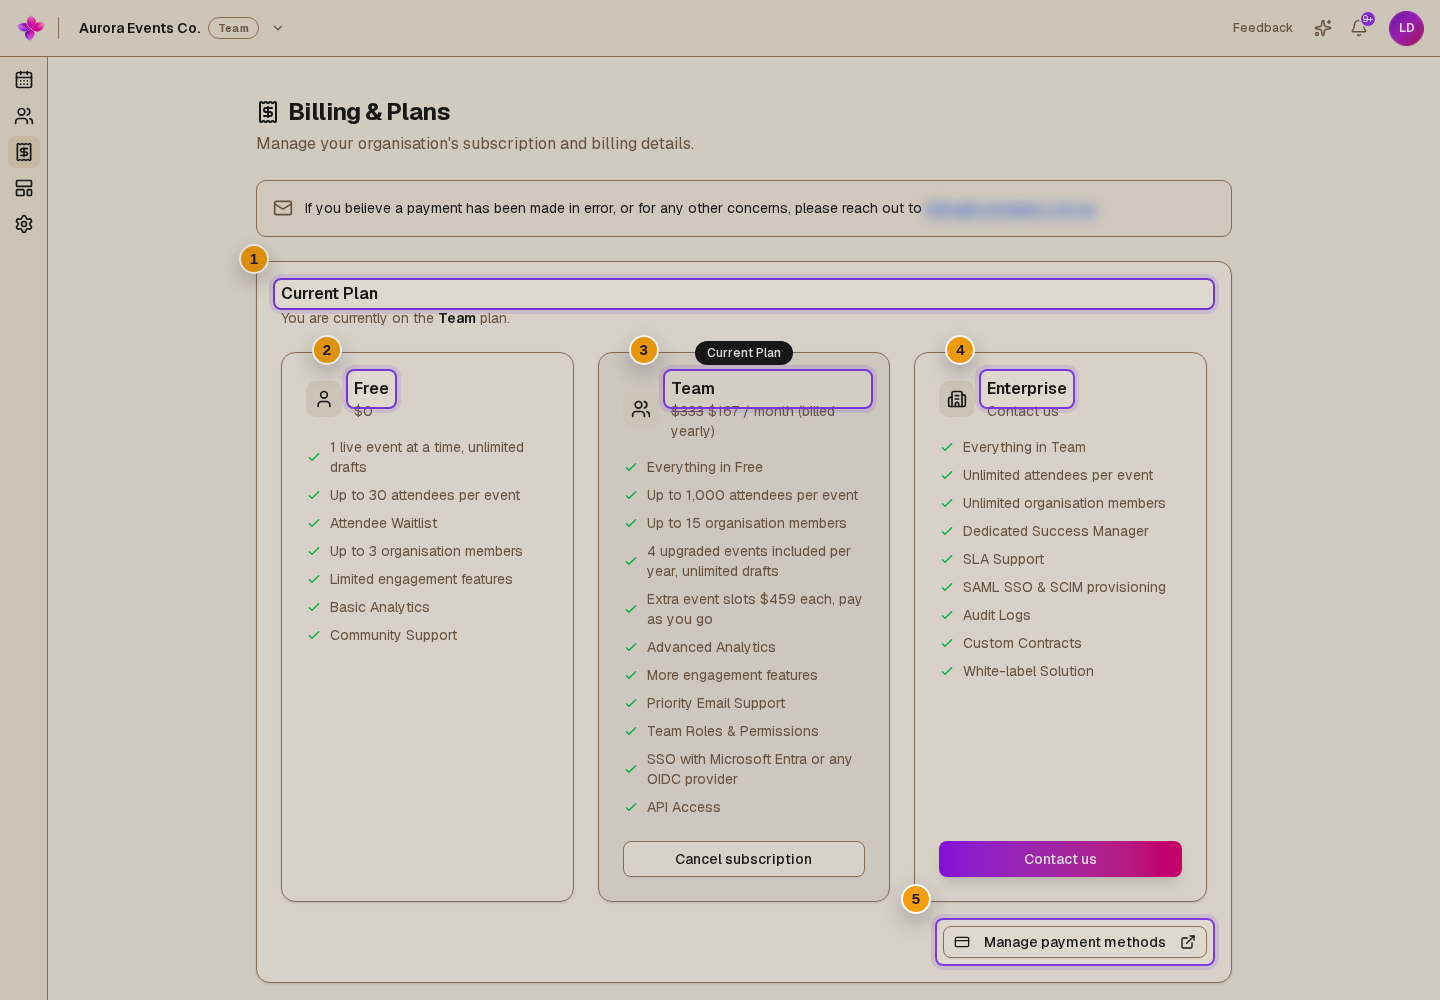Expand the organisation switcher chevron

278,28
